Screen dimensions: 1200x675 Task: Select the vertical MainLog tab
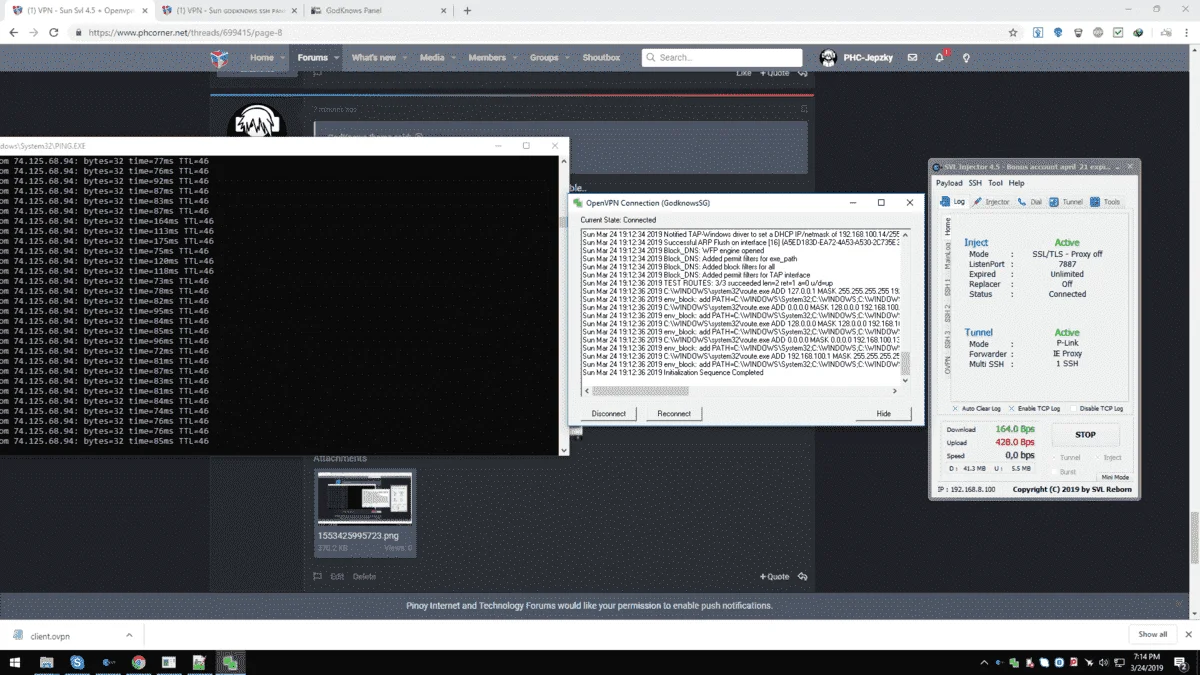948,257
